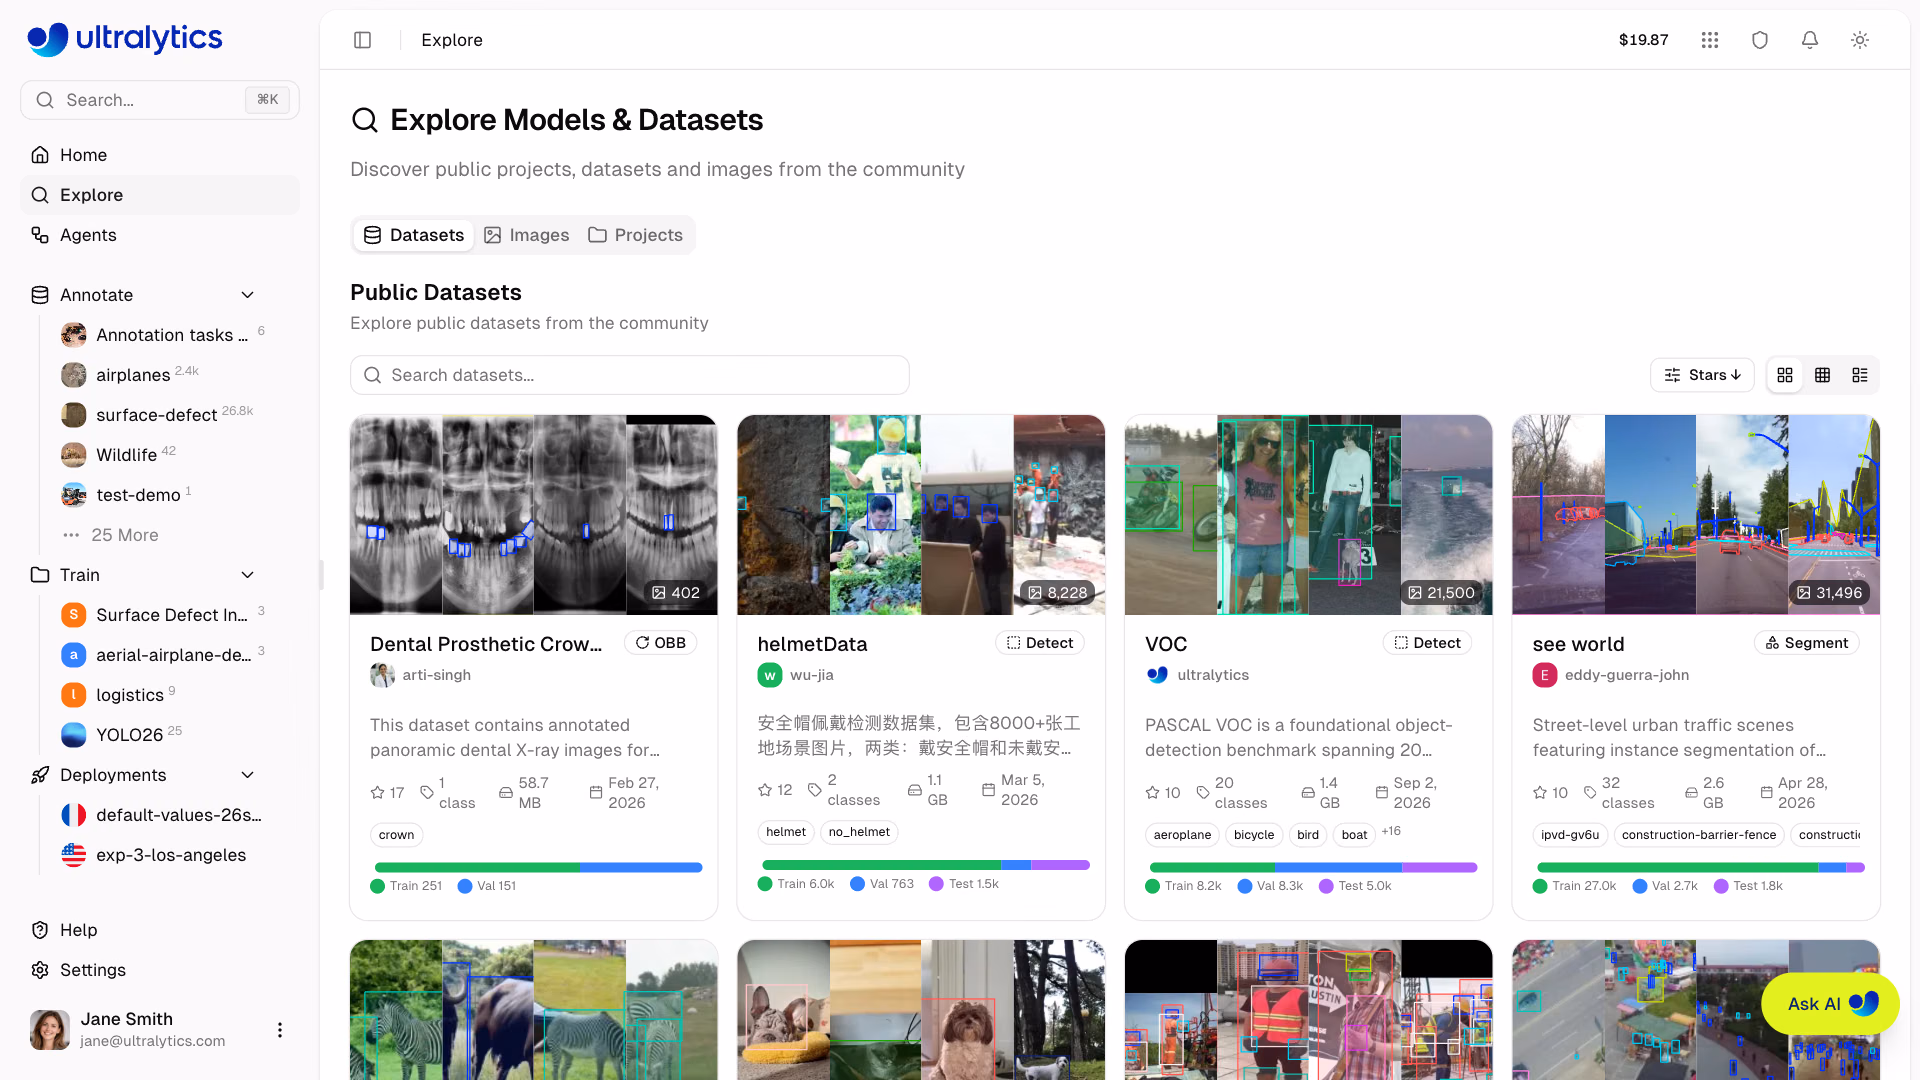Select the Datasets tab
Screen dimensions: 1920x1080
coord(414,235)
